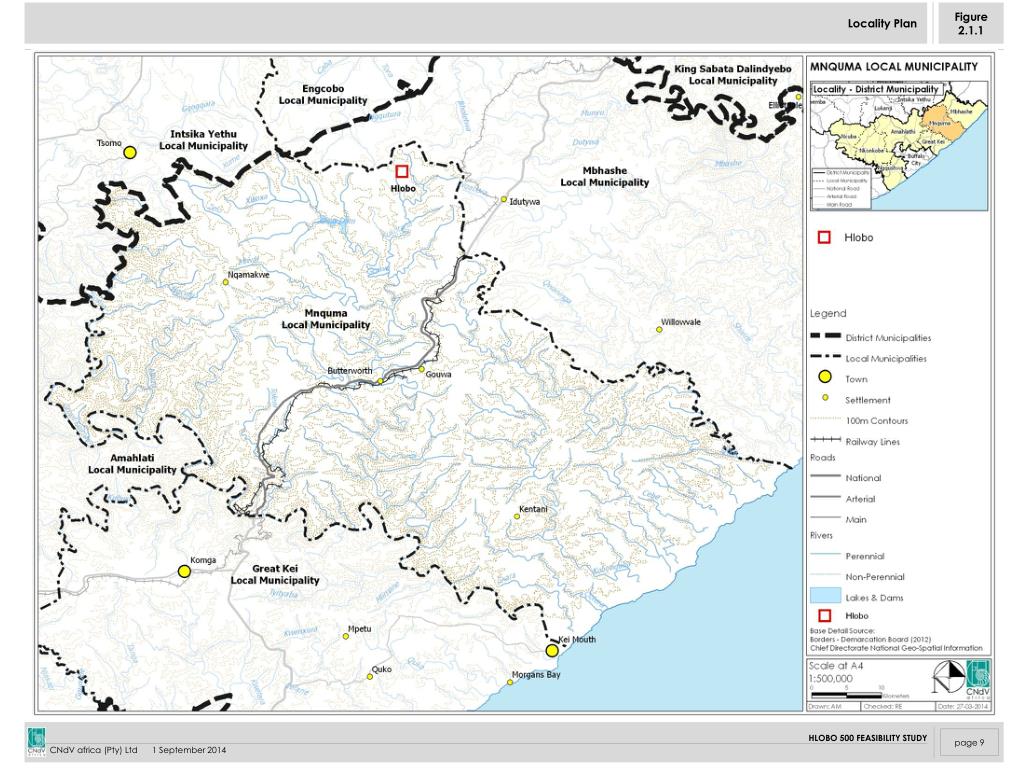The width and height of the screenshot is (1024, 768).
Task: Click the red Hlobo square marker on the map
Action: click(x=402, y=171)
